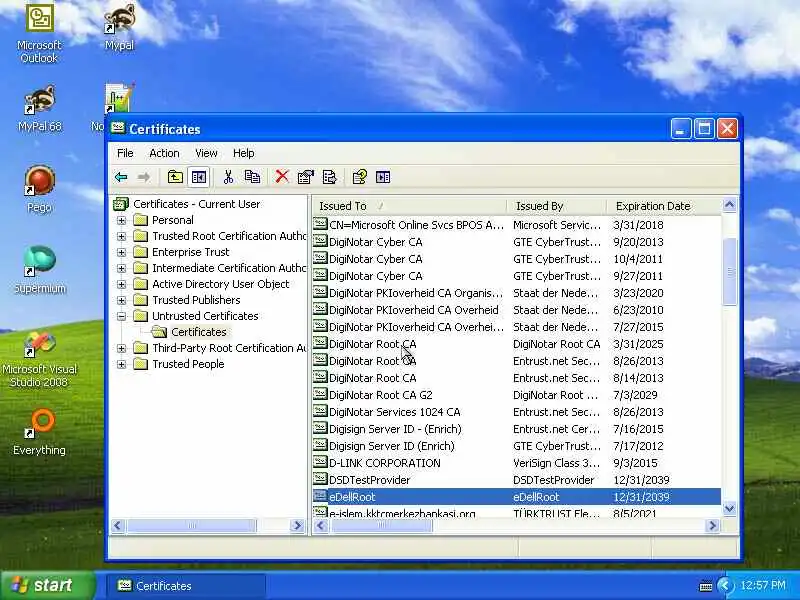Click the Back arrow toolbar icon
This screenshot has height=600, width=800.
121,177
